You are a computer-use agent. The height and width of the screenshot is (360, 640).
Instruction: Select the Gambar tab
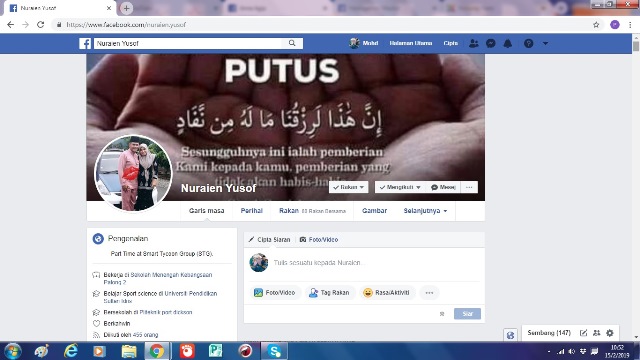tap(374, 211)
